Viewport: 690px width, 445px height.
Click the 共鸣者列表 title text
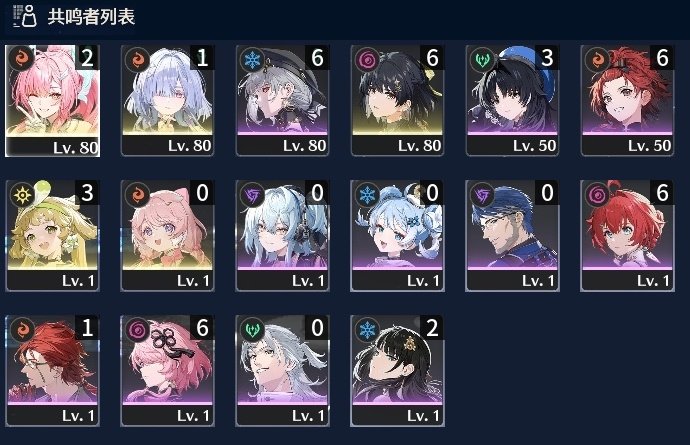click(91, 17)
